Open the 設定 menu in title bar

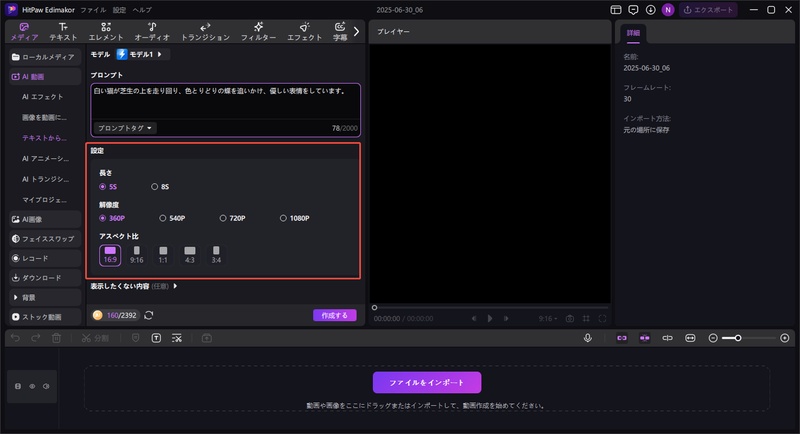pyautogui.click(x=119, y=10)
